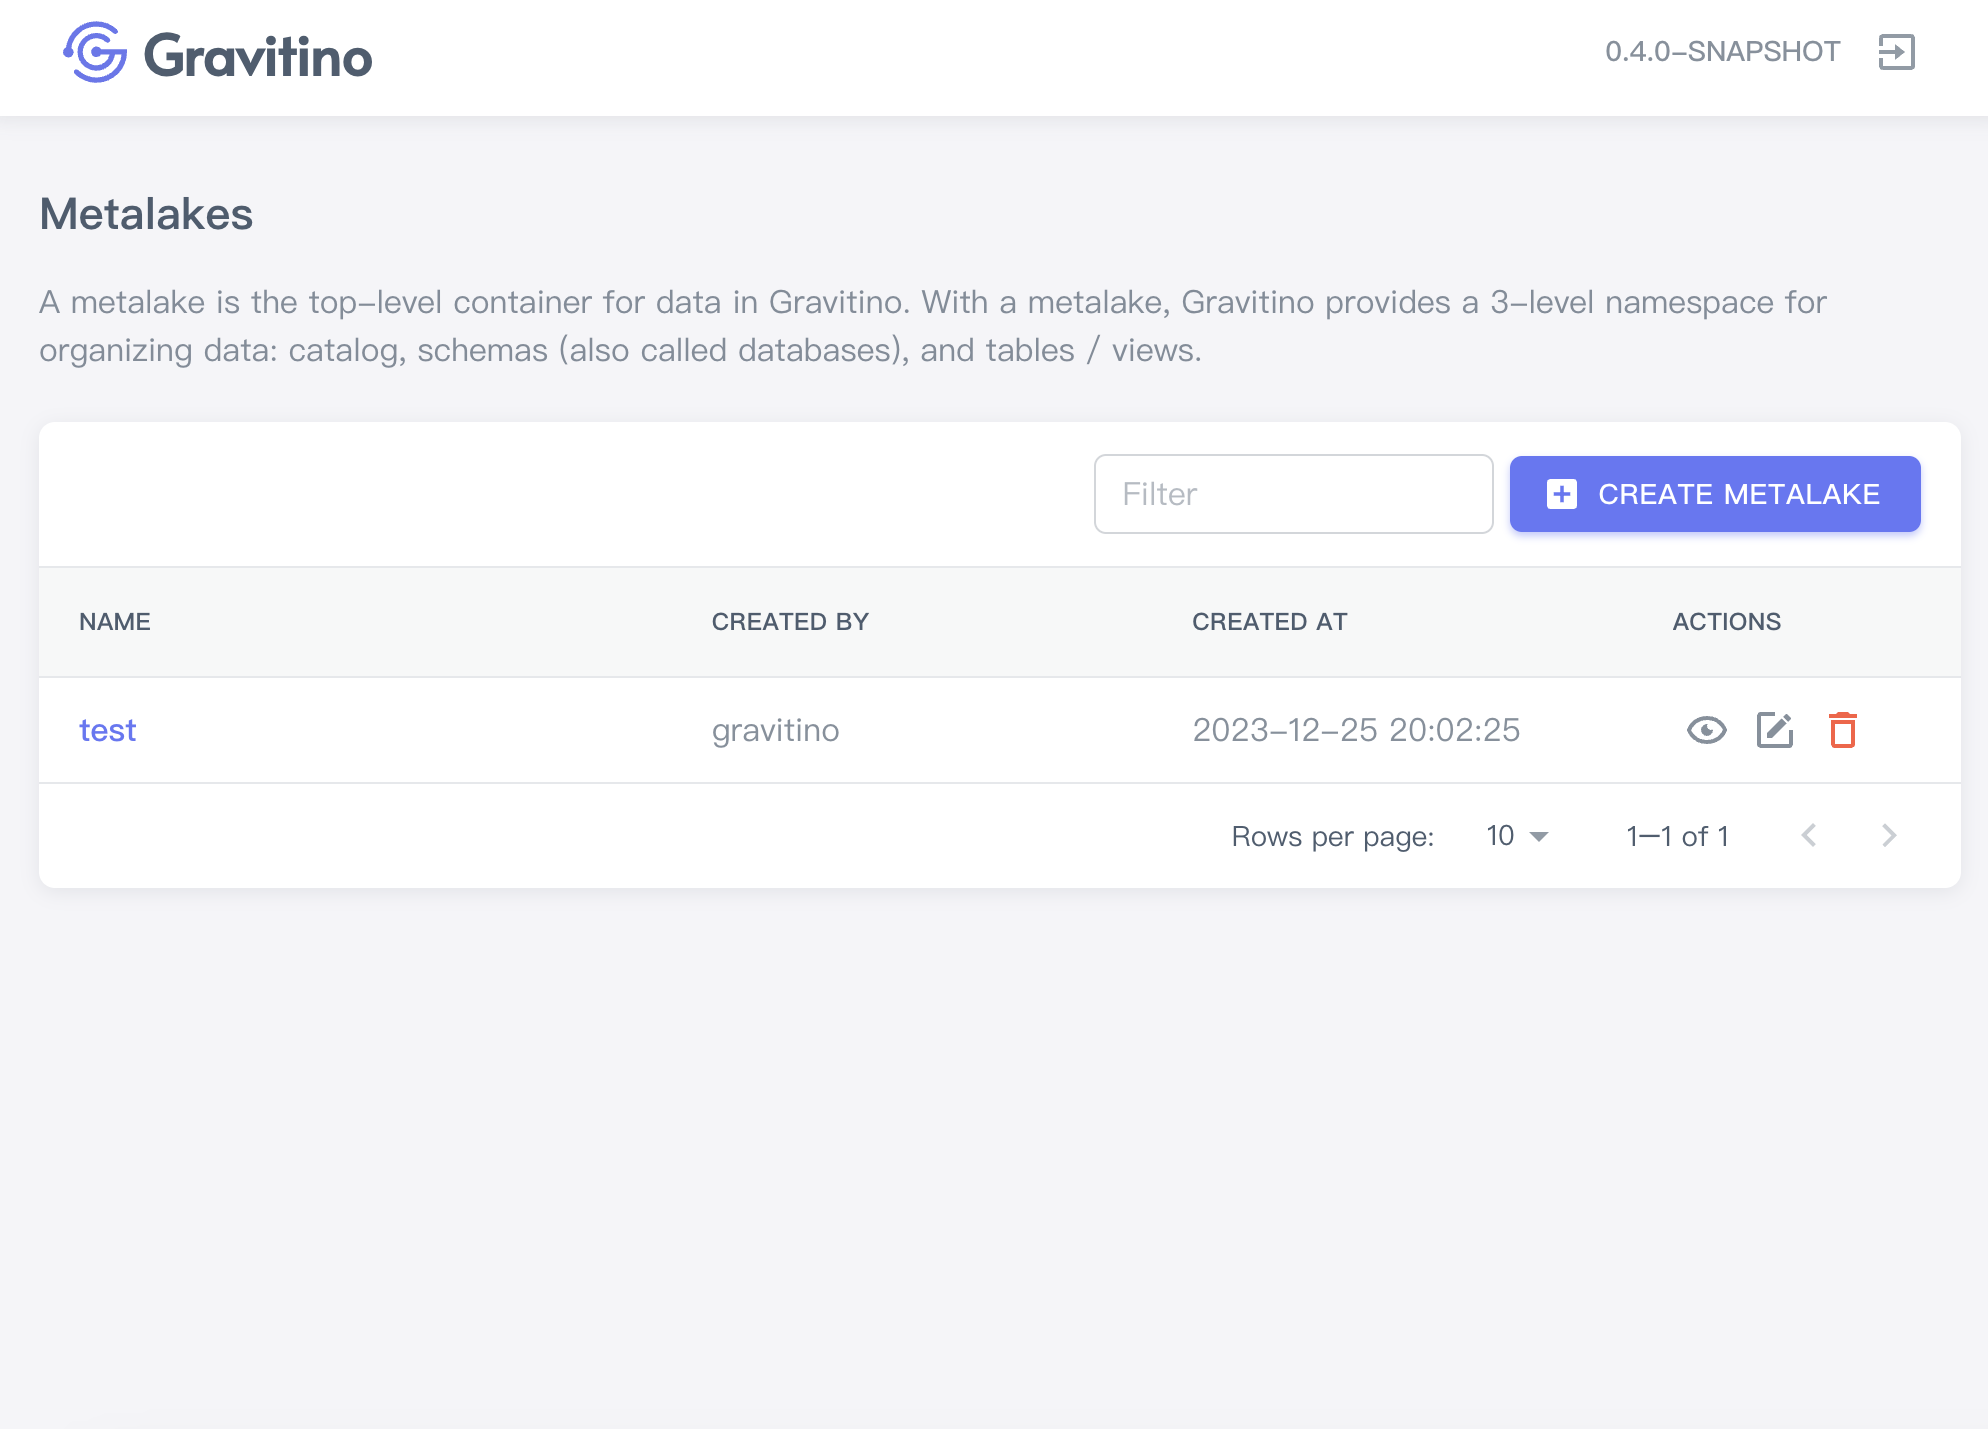View details of test metalake
The image size is (1988, 1429).
1706,730
